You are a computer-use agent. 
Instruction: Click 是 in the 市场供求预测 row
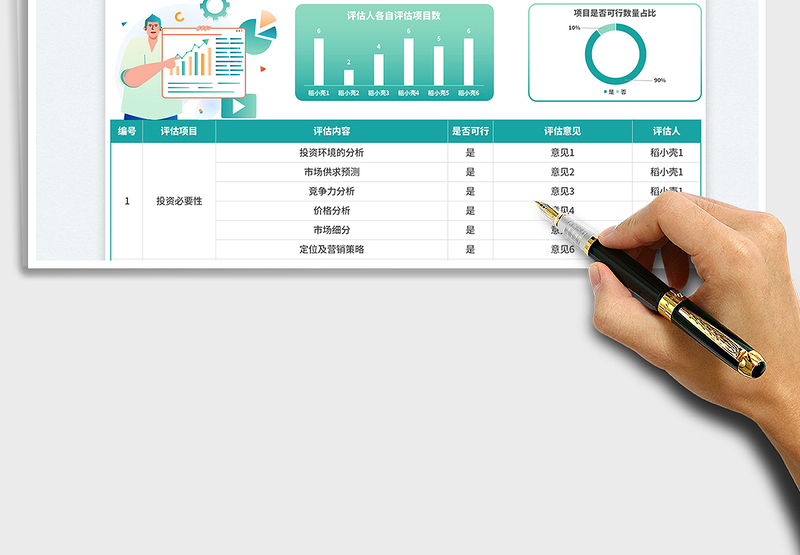(470, 172)
